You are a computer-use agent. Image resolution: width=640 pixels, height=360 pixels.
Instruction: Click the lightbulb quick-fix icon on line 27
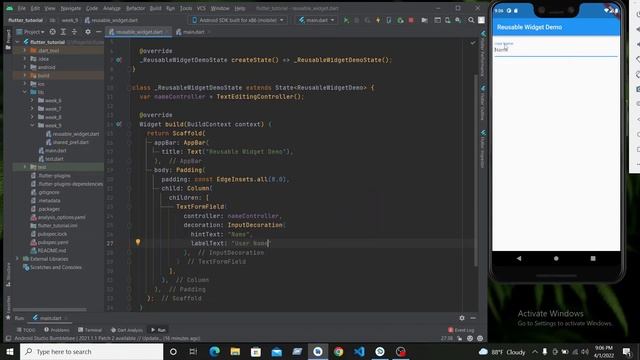point(138,242)
